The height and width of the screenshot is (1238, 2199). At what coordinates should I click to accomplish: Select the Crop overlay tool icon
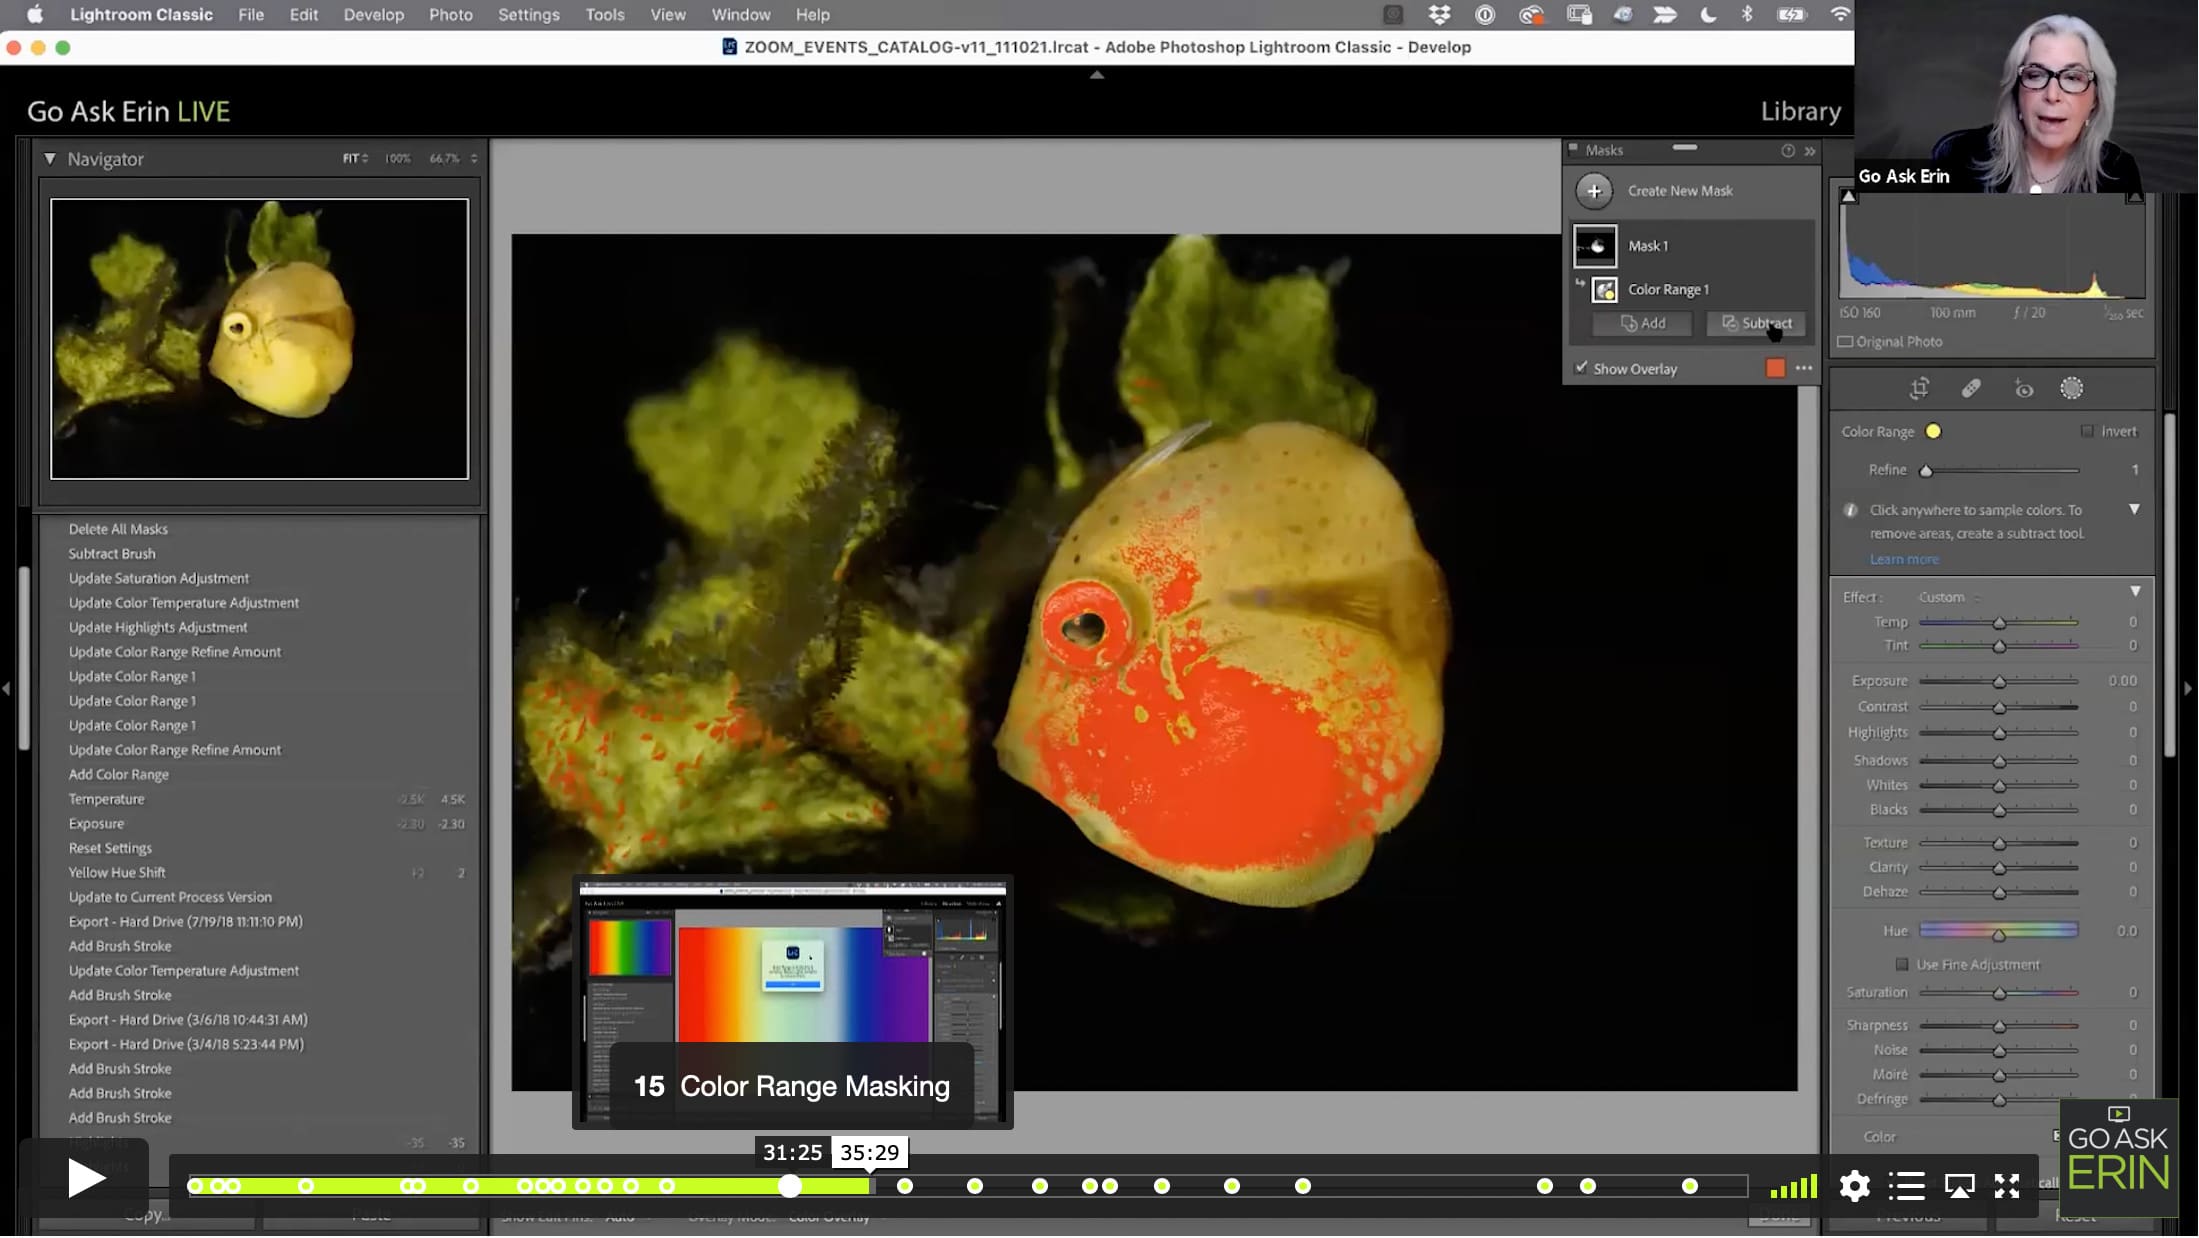point(1919,389)
